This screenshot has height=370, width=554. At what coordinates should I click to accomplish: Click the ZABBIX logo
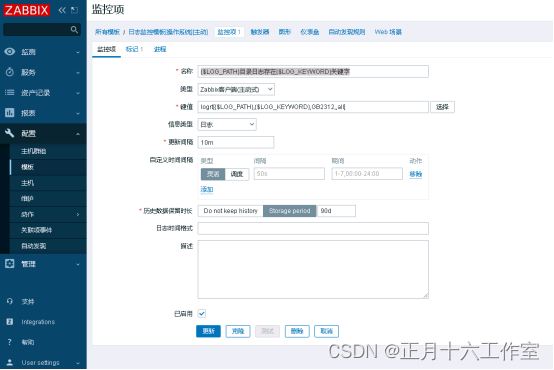tap(26, 10)
